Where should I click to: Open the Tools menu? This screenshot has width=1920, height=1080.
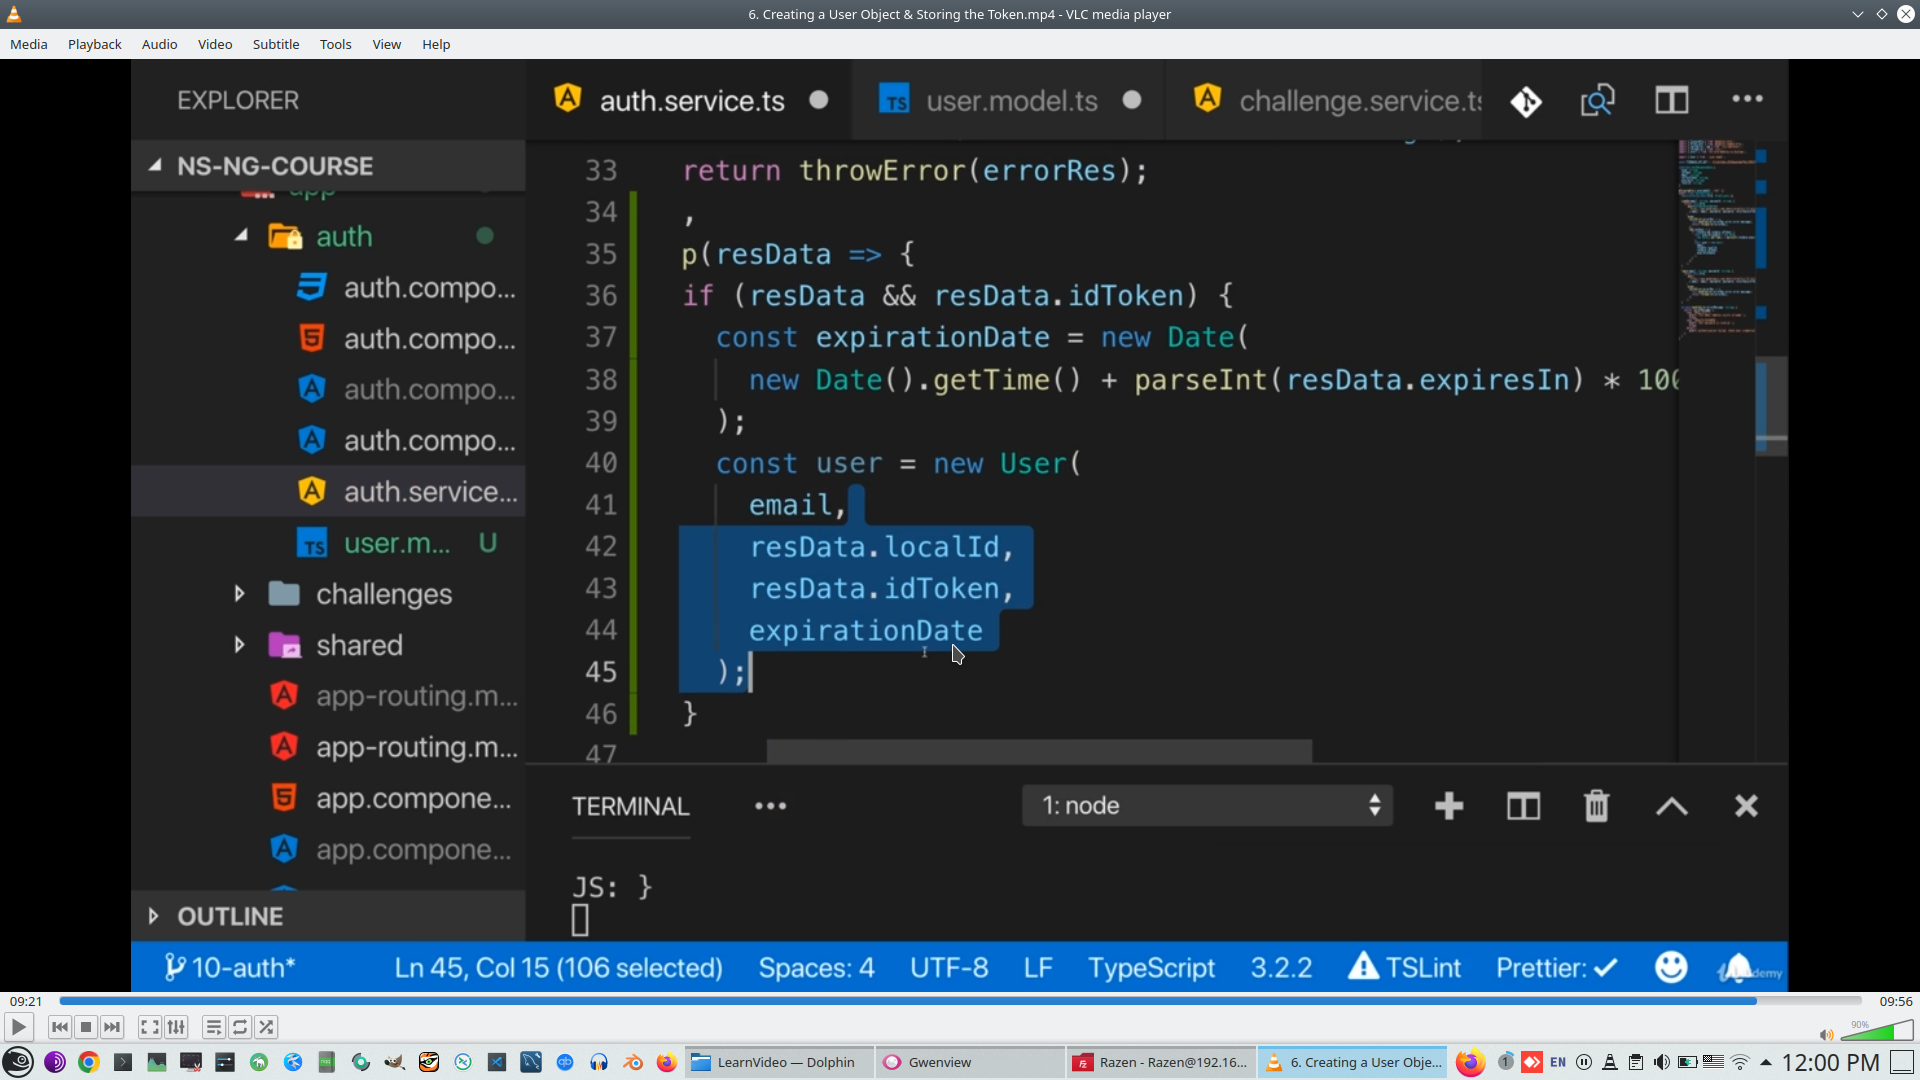(335, 44)
